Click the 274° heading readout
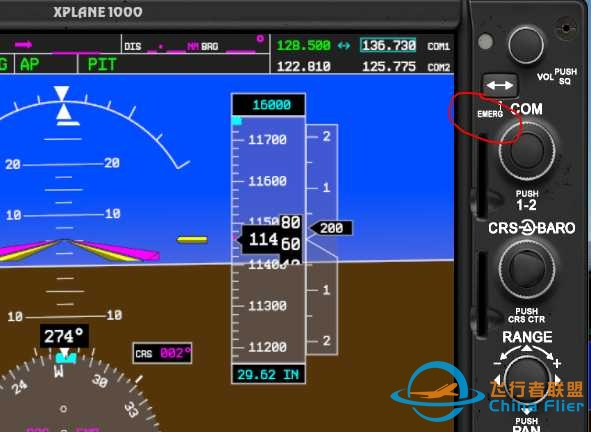The width and height of the screenshot is (591, 432). click(x=64, y=336)
